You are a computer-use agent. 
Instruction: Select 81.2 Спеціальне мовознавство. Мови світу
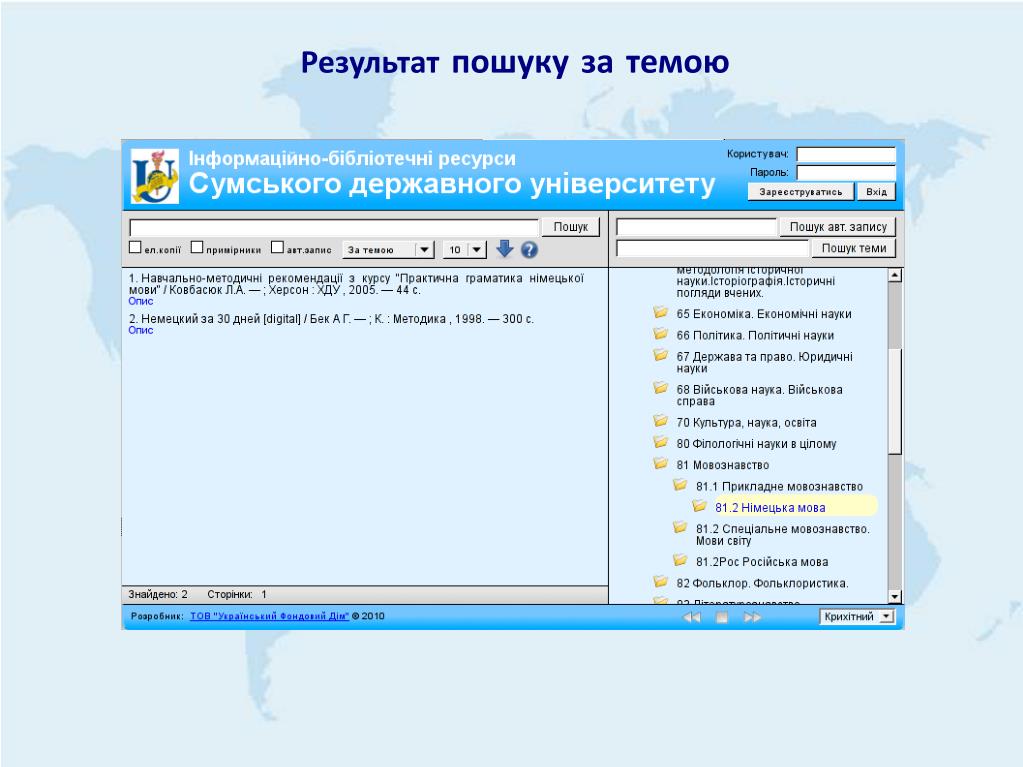click(x=782, y=535)
